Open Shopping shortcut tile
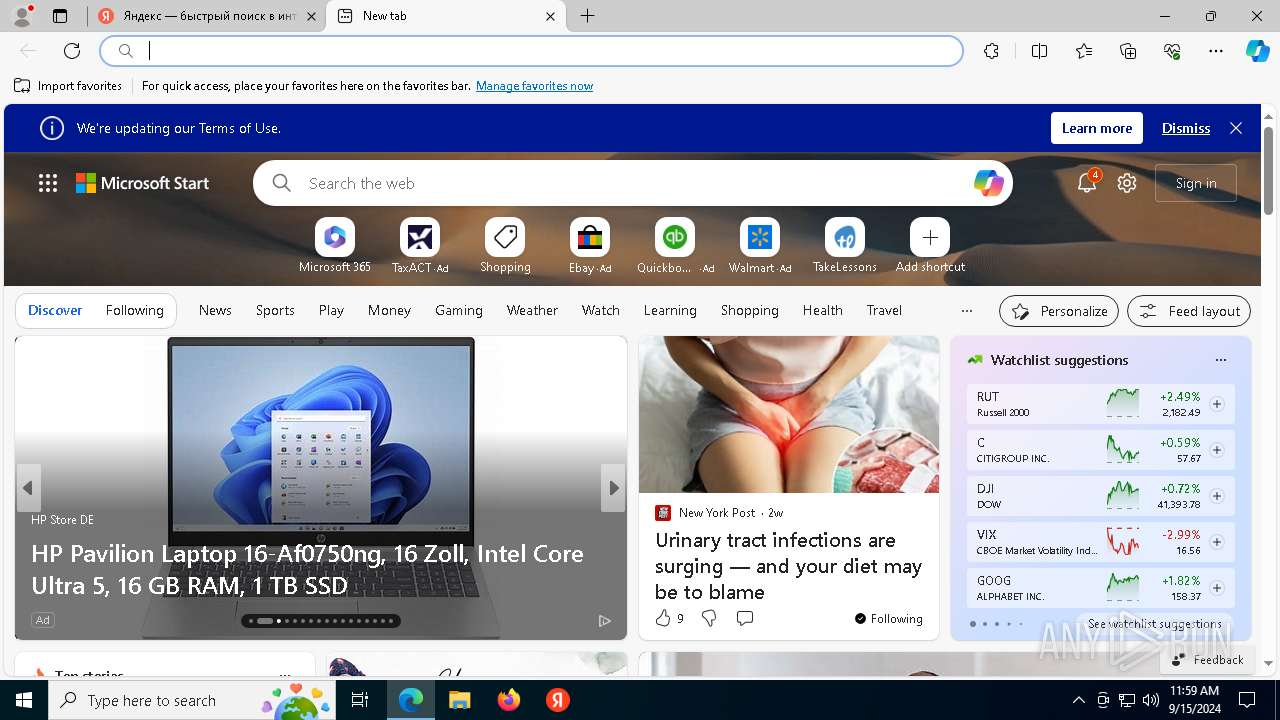 505,245
